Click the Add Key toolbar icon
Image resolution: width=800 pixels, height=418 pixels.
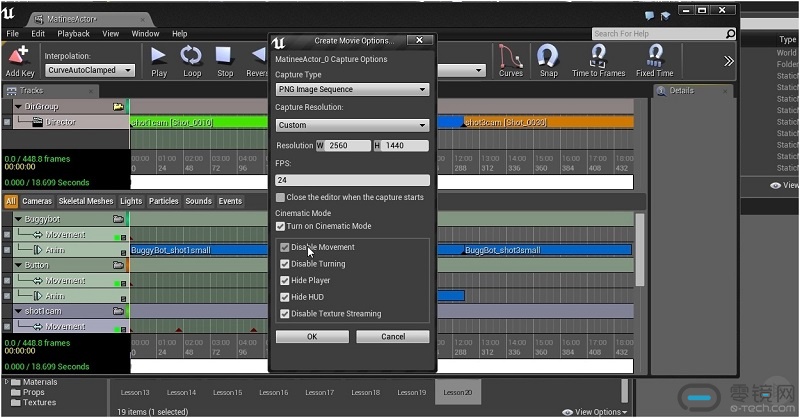pyautogui.click(x=19, y=55)
